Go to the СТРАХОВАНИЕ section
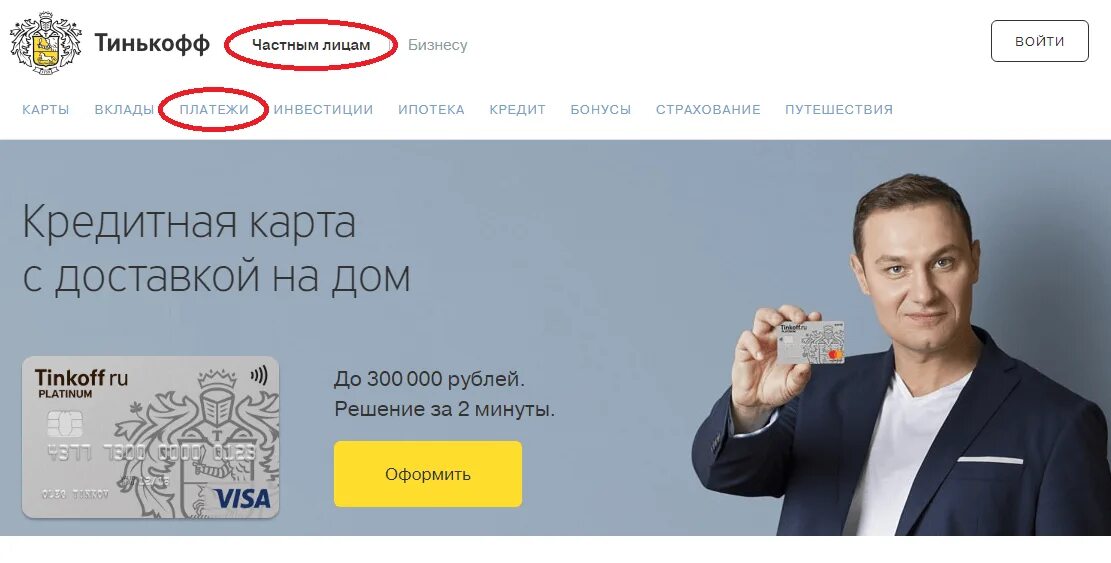Screen dimensions: 1111x563 tap(708, 110)
